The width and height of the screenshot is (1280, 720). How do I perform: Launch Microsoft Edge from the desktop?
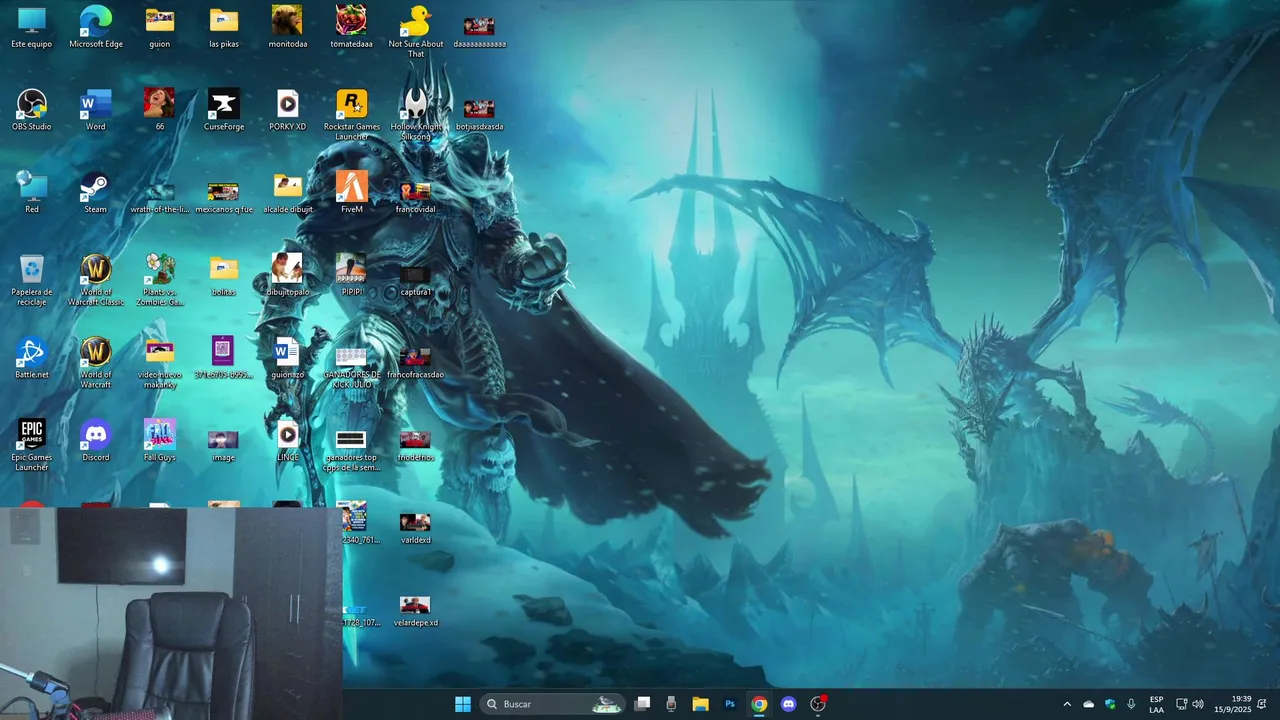pos(96,28)
